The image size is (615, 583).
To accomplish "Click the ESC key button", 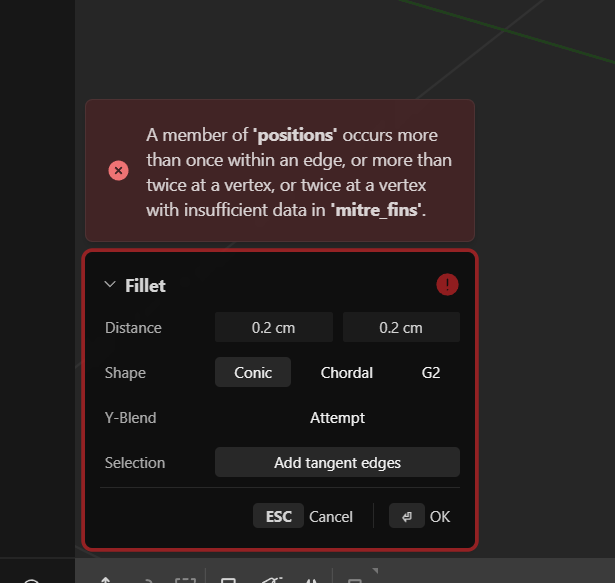I will point(278,516).
